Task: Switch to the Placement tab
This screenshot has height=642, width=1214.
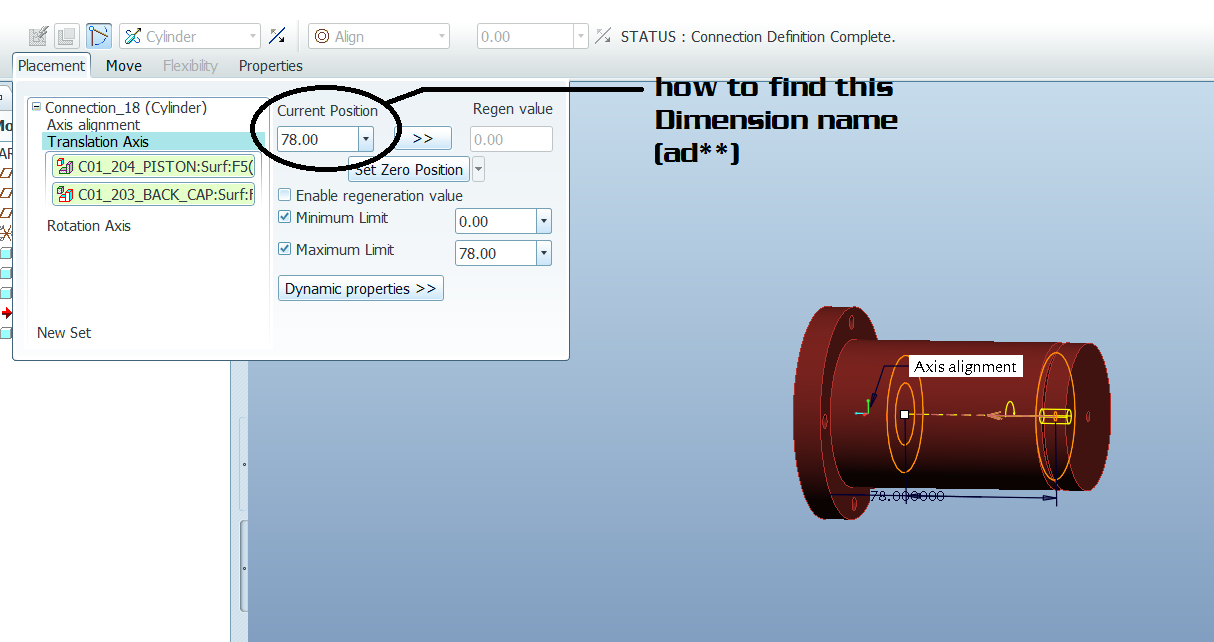Action: [52, 66]
